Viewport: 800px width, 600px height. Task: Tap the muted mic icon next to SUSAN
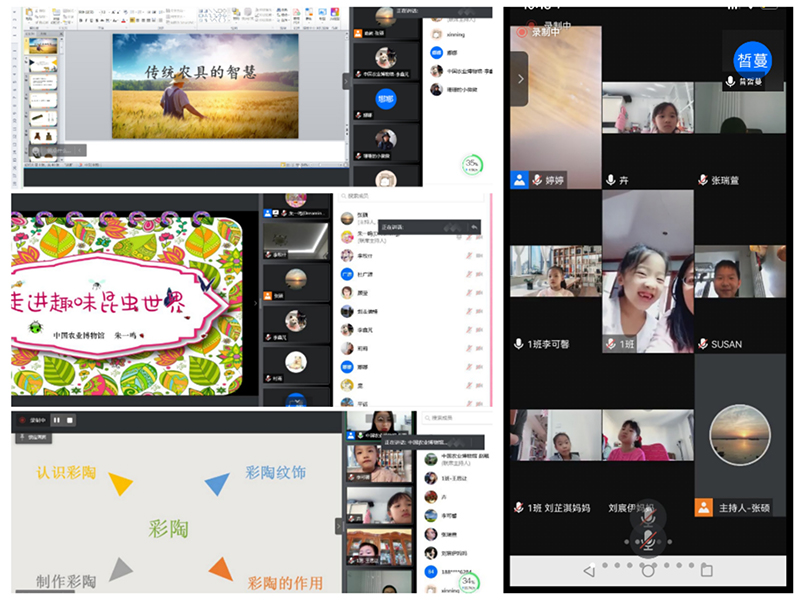pos(703,344)
